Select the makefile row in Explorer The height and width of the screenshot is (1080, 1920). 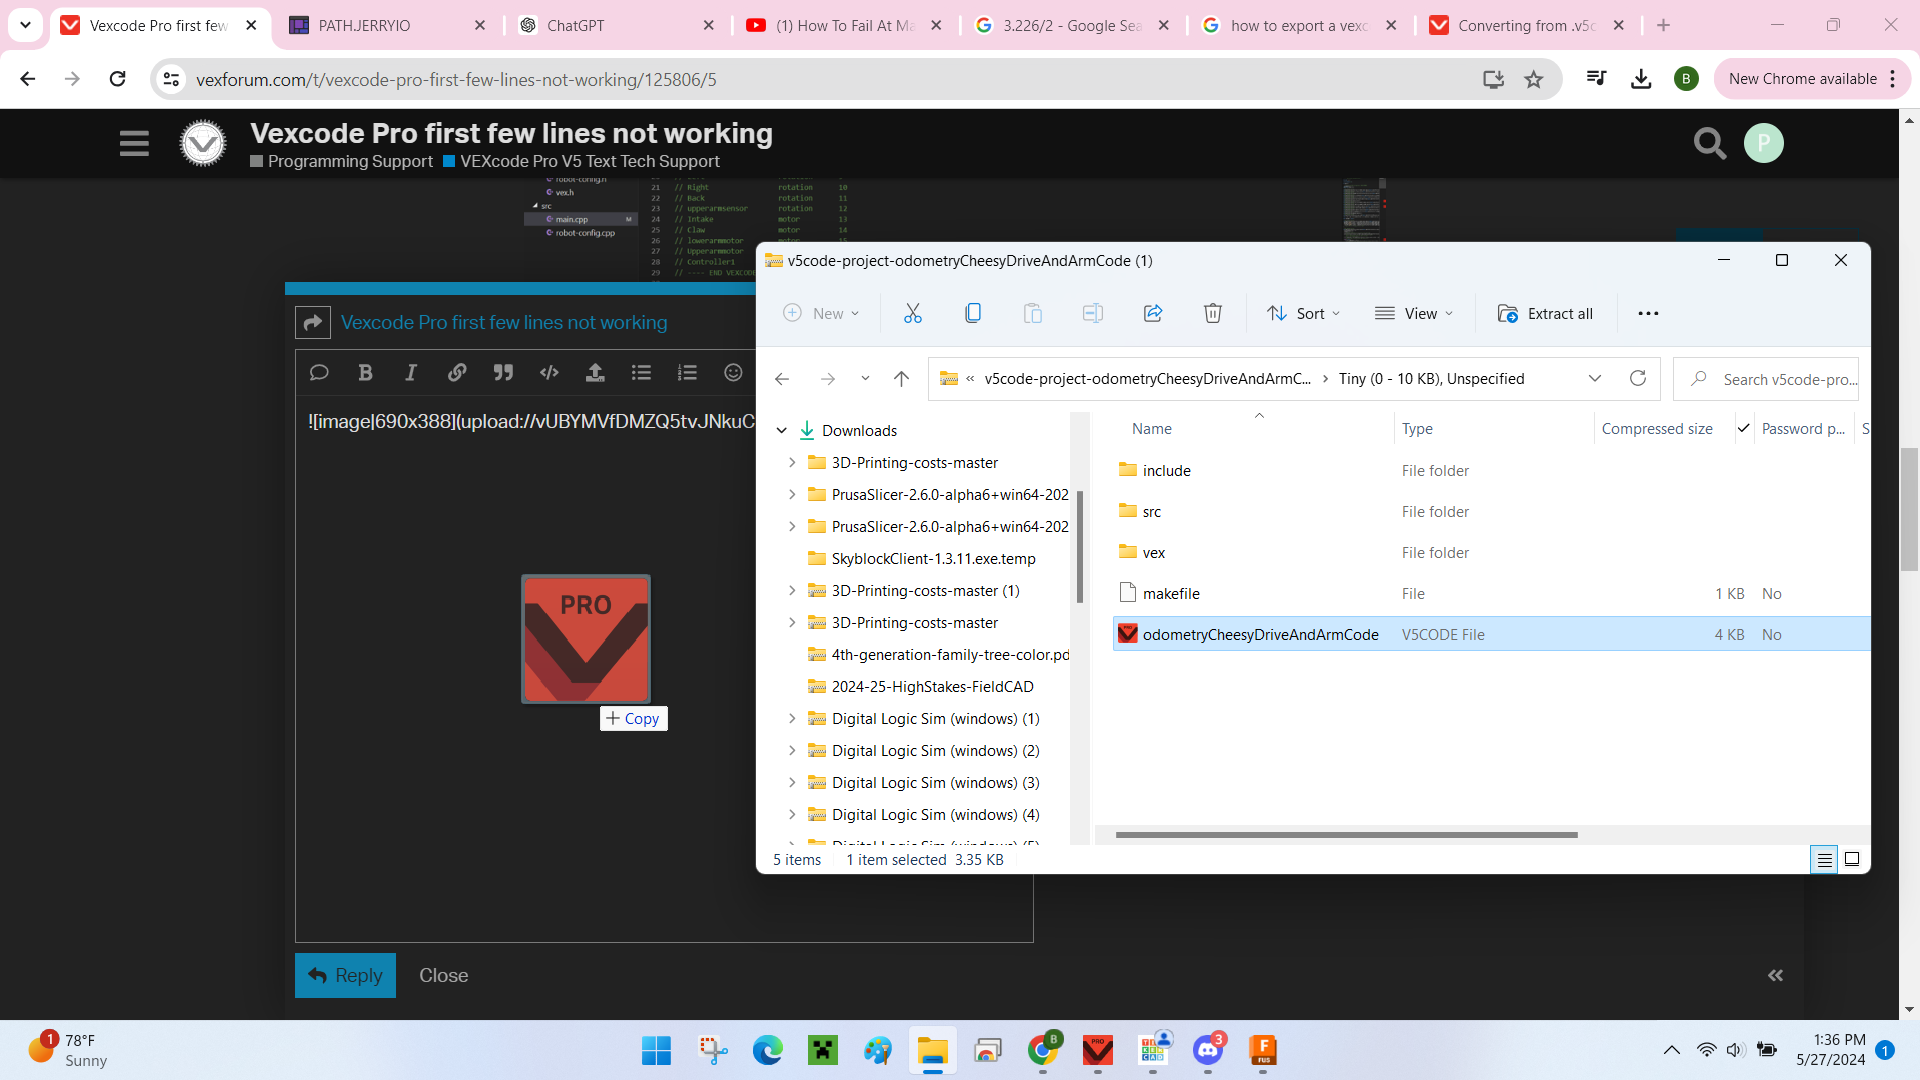click(1491, 593)
